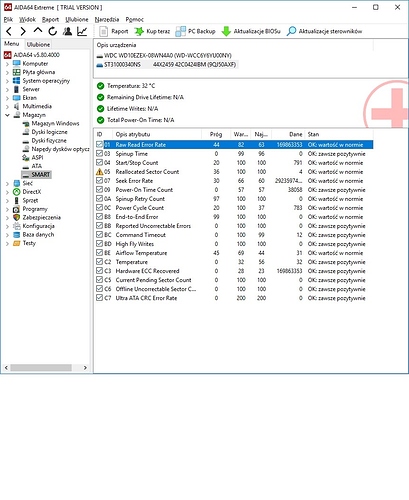The image size is (409, 500).
Task: Switch to the Ulubione tab
Action: tap(38, 44)
